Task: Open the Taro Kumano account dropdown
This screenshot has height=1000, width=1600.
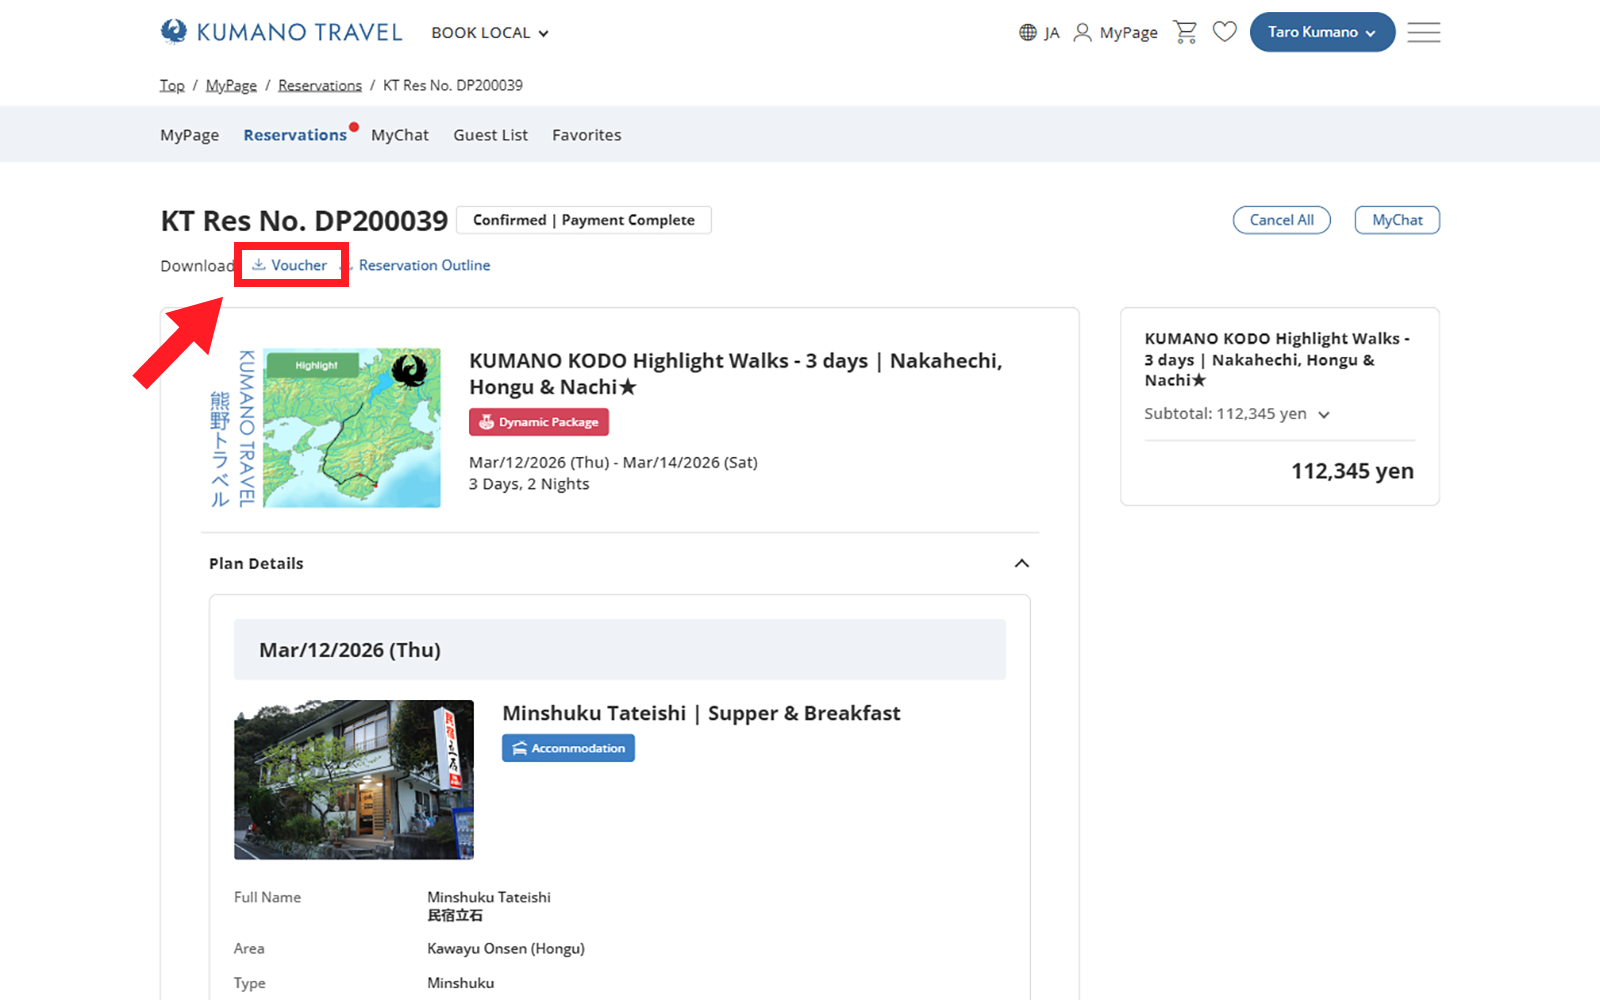Action: click(1321, 32)
